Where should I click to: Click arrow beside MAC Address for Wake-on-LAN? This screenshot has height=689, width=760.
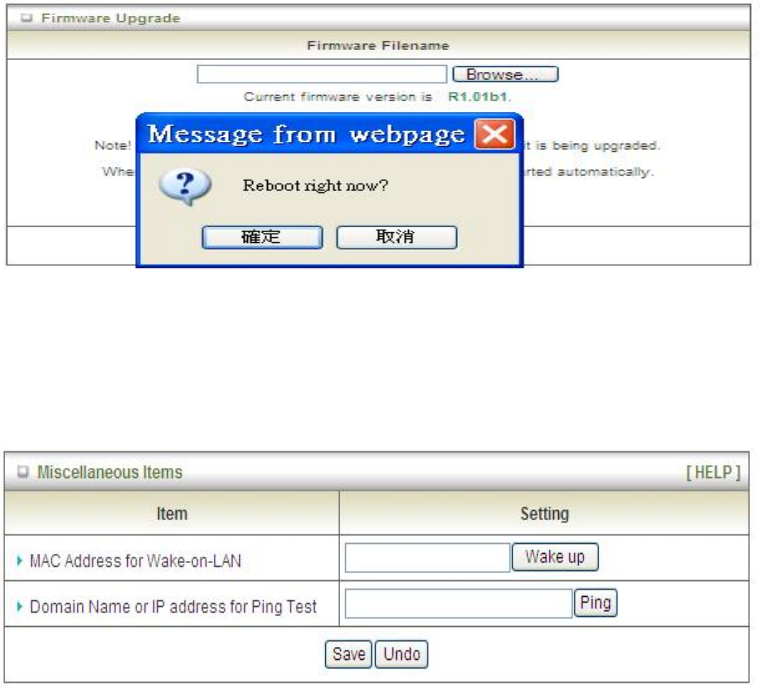[x=19, y=561]
